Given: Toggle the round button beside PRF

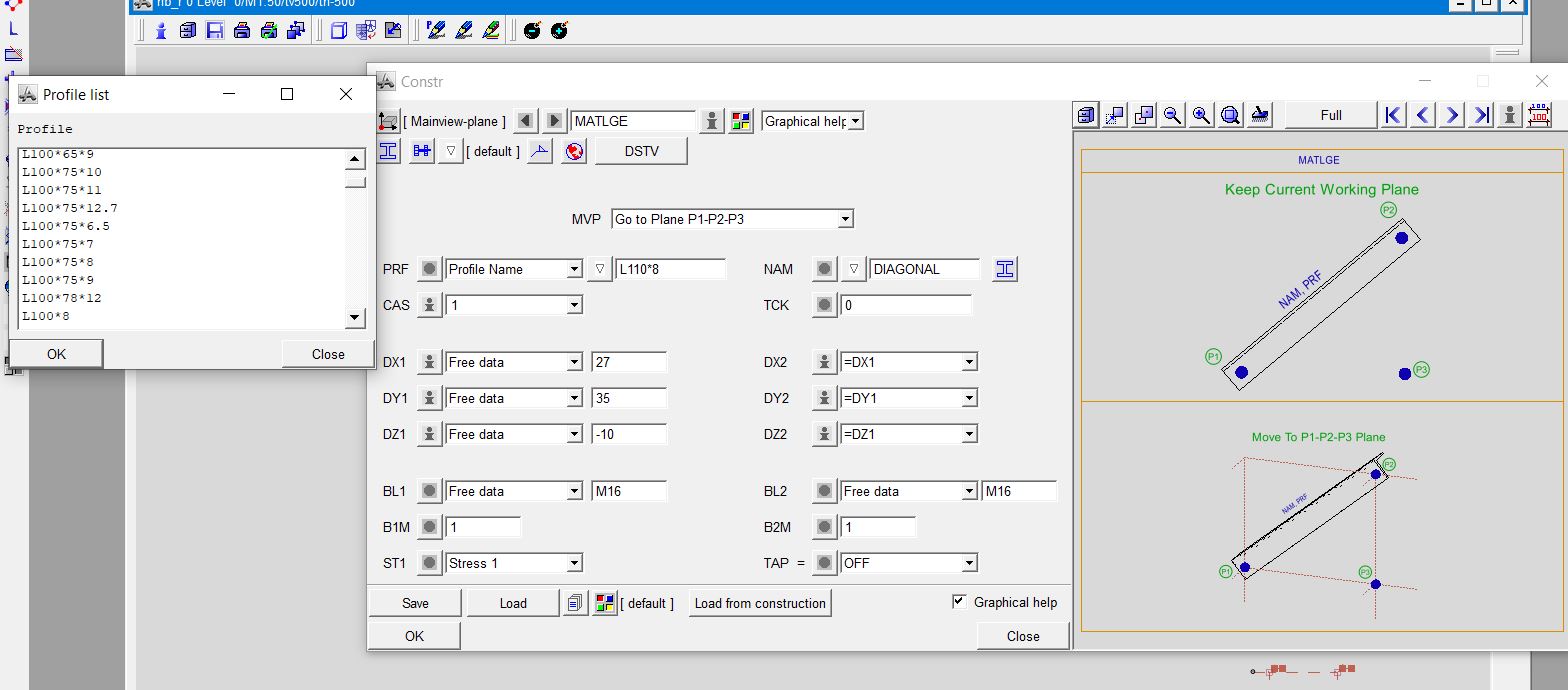Looking at the screenshot, I should click(429, 269).
